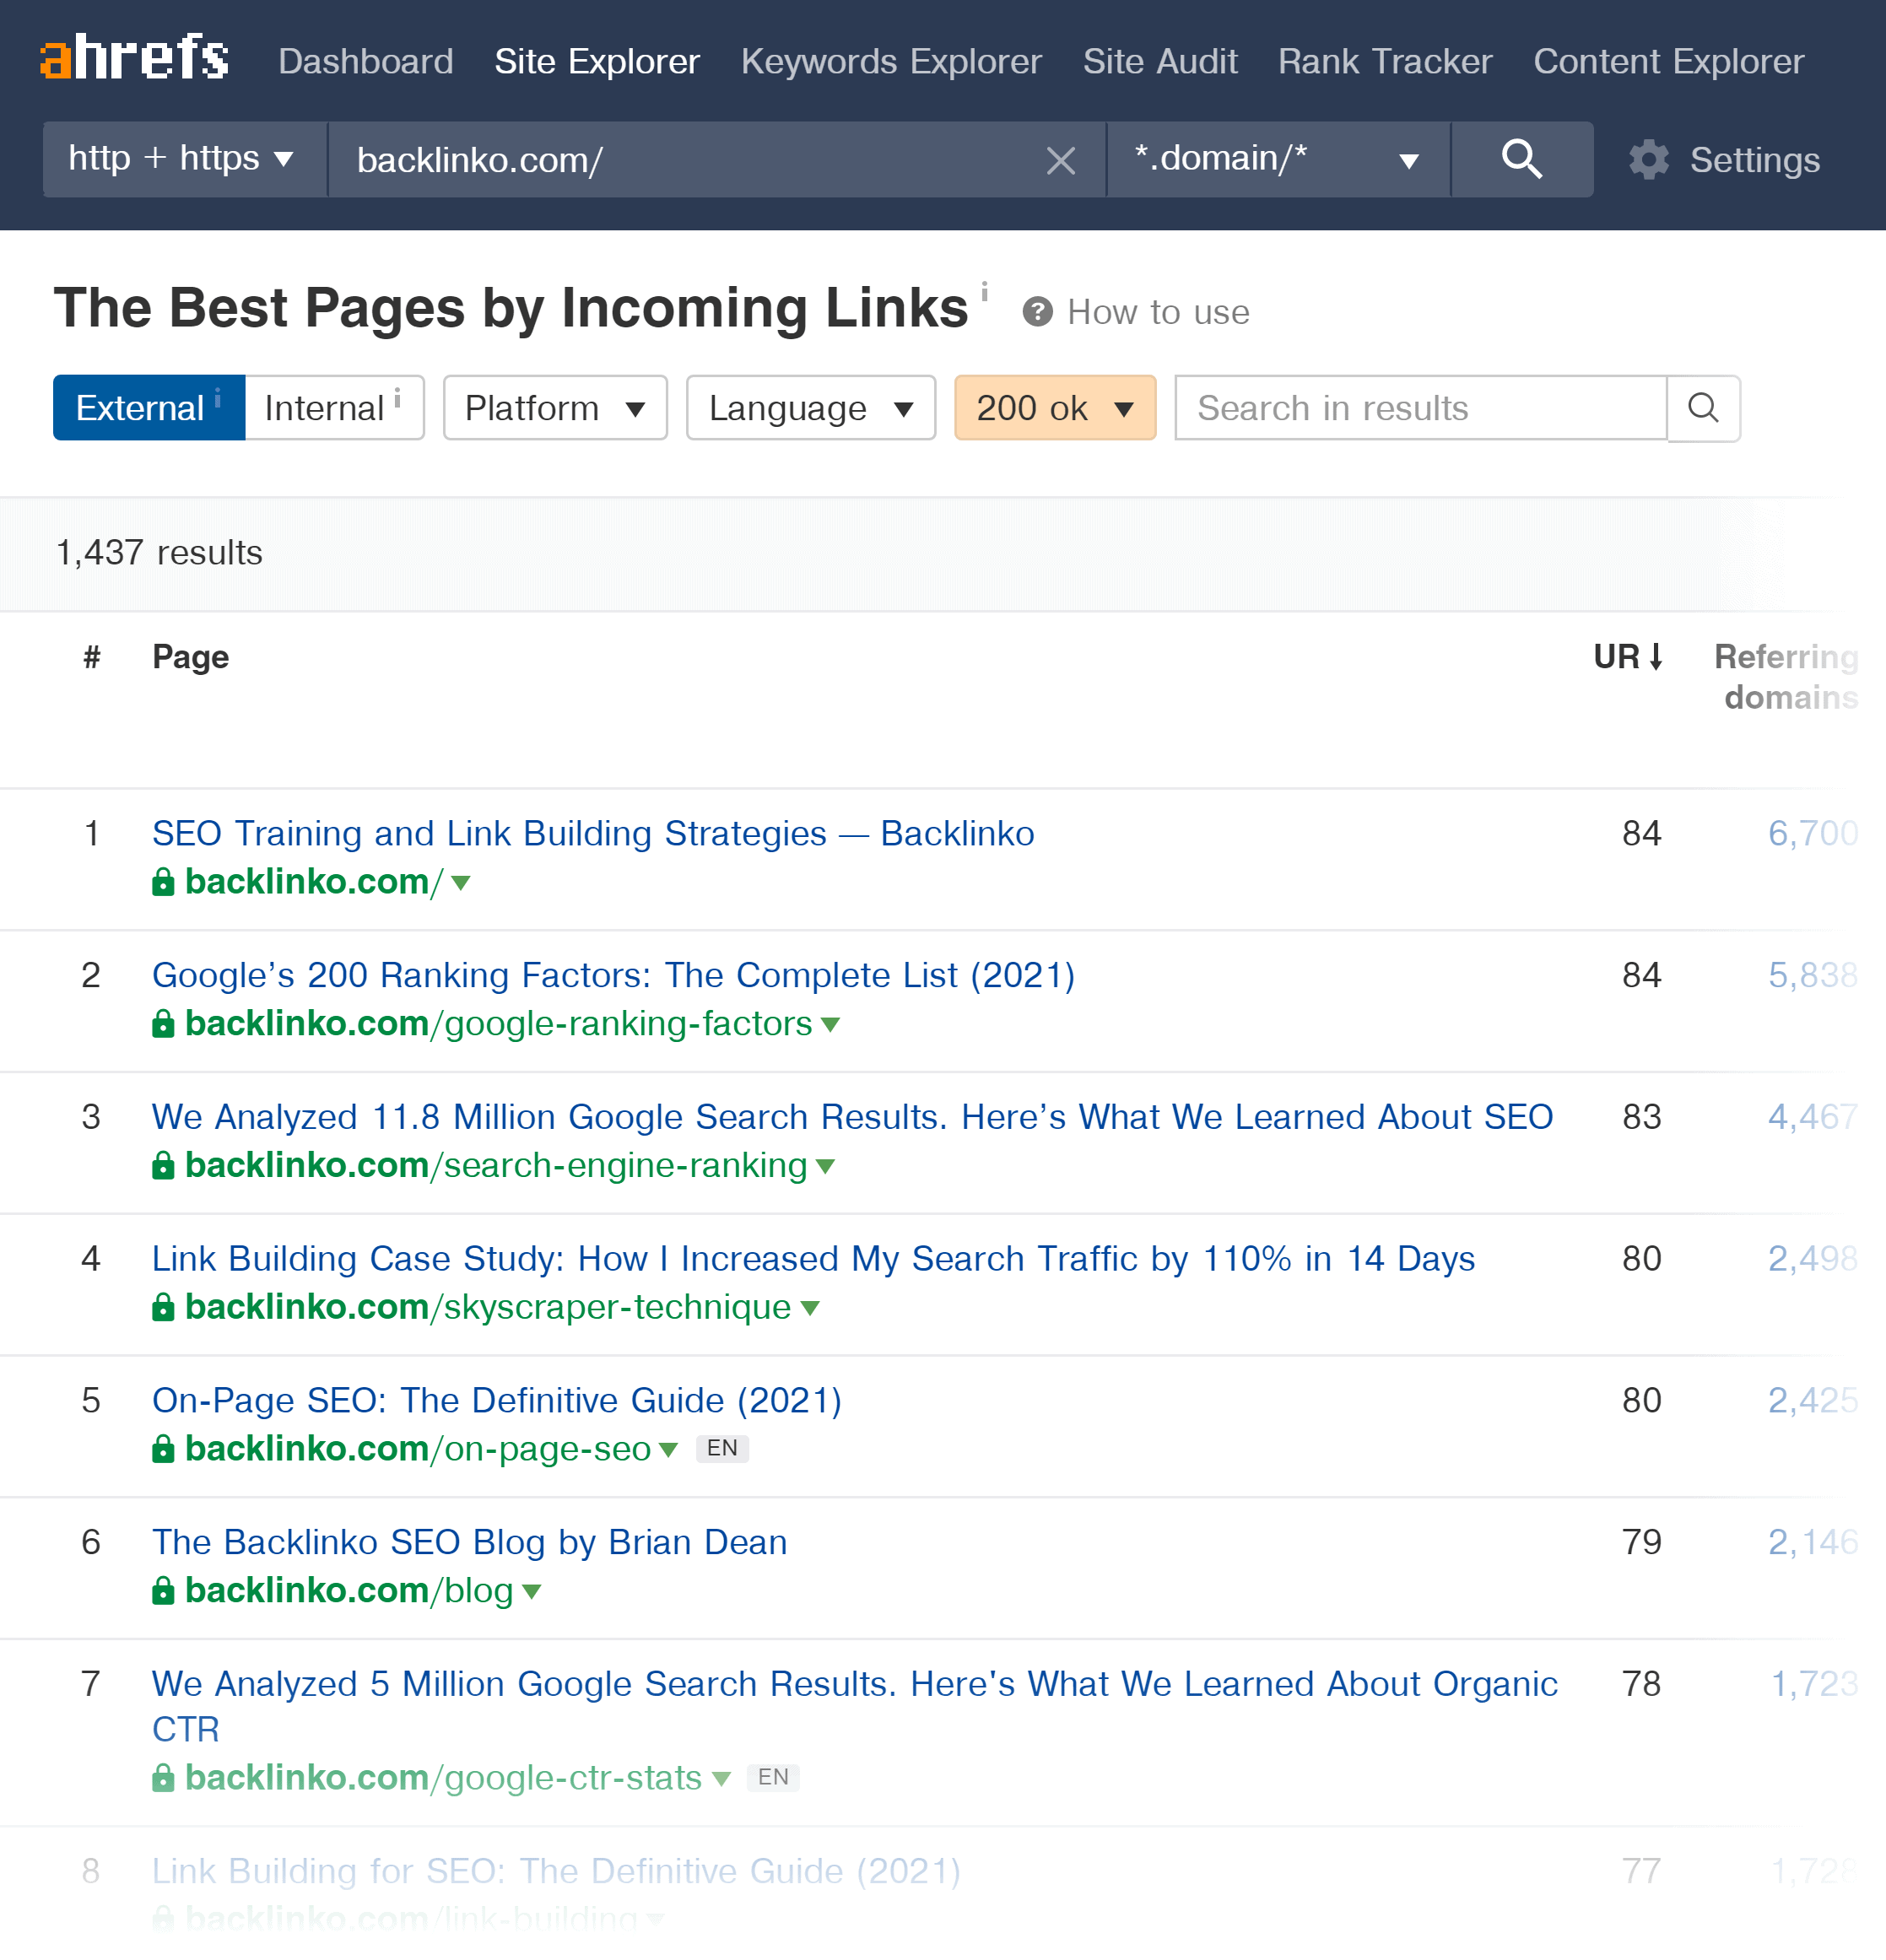
Task: Go to Dashboard in top navigation
Action: (366, 61)
